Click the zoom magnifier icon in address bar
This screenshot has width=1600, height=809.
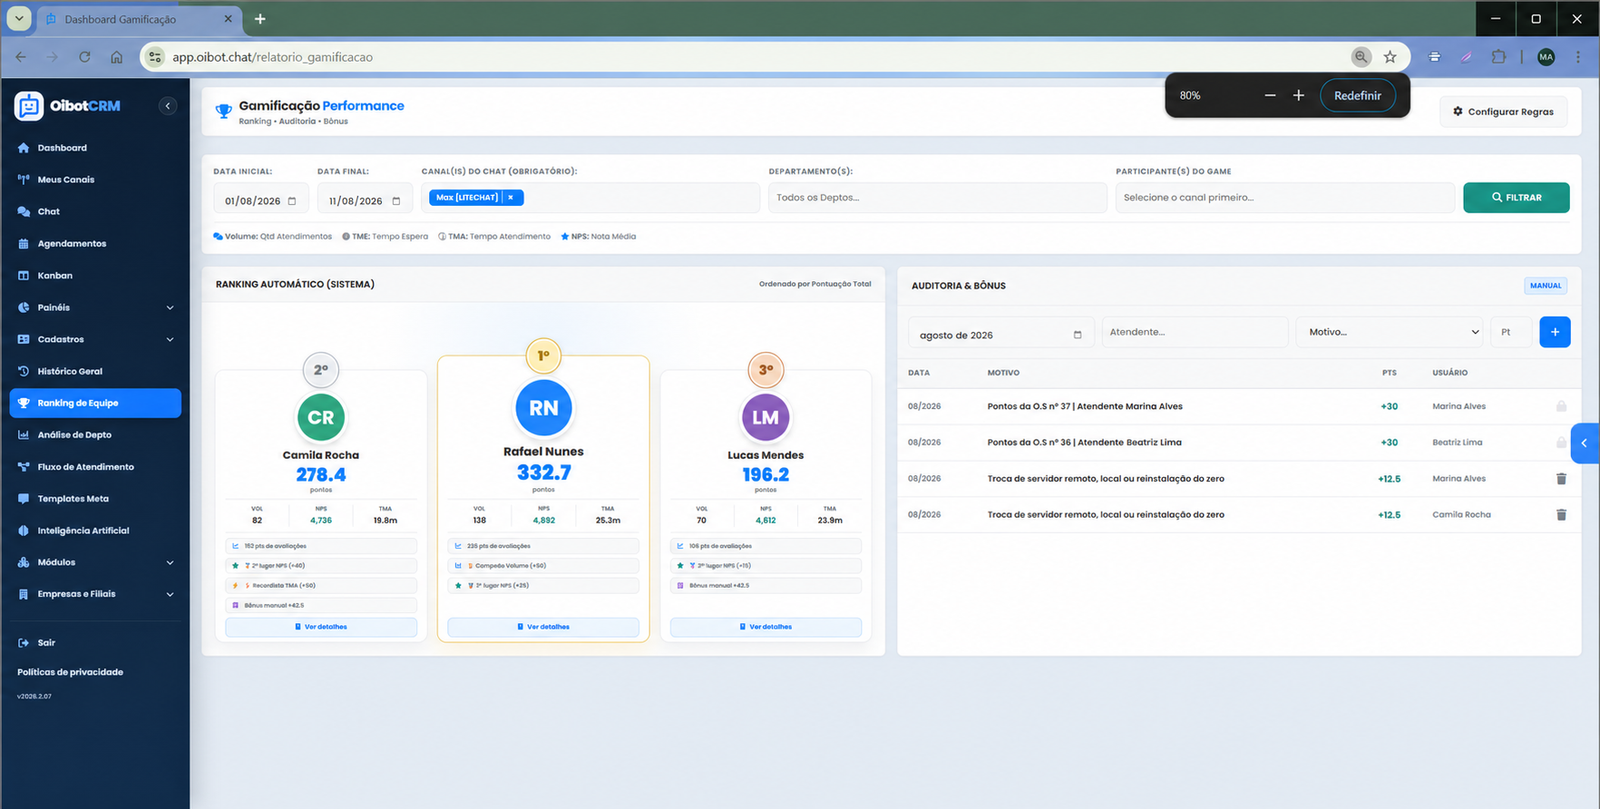1361,57
